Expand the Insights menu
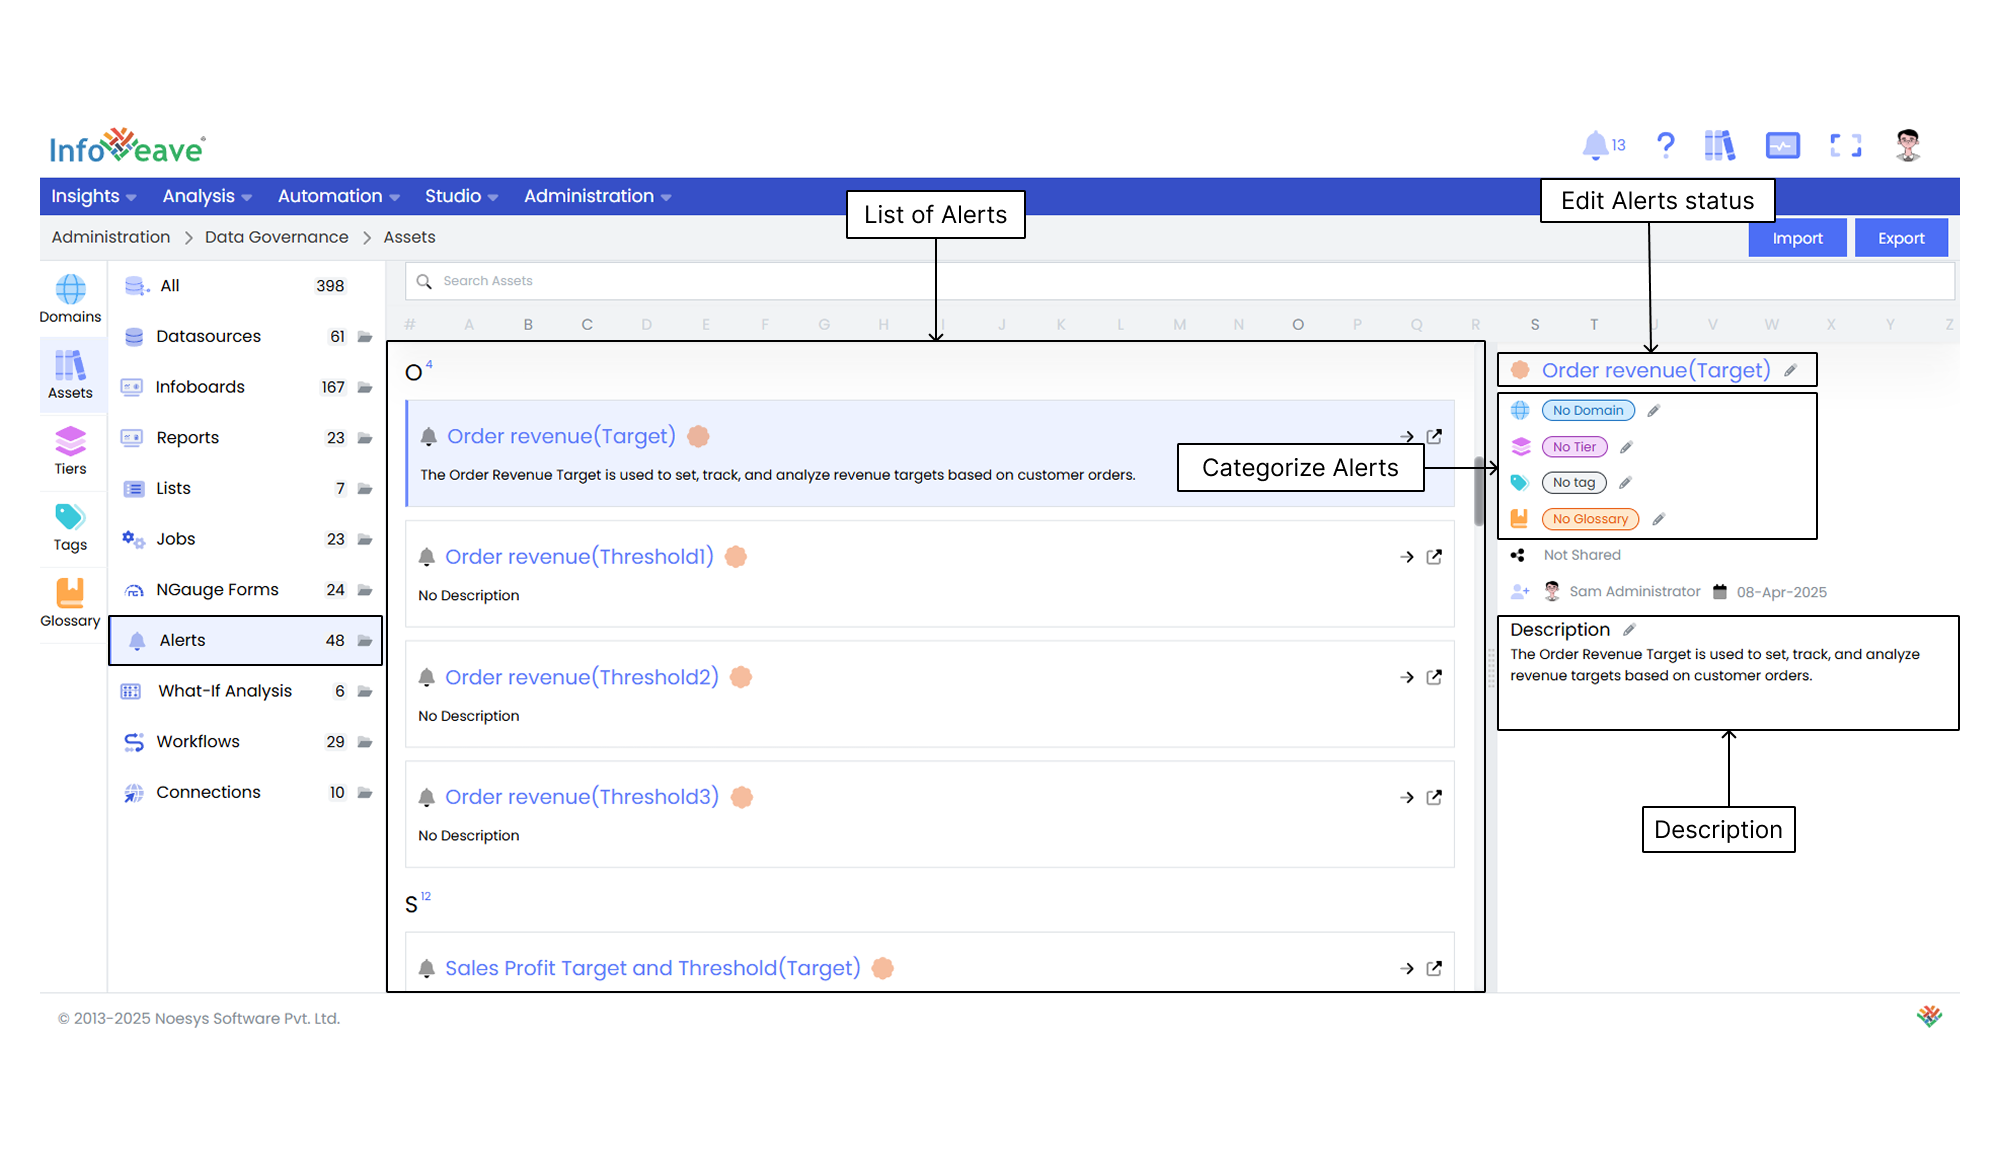This screenshot has width=2000, height=1160. [93, 196]
